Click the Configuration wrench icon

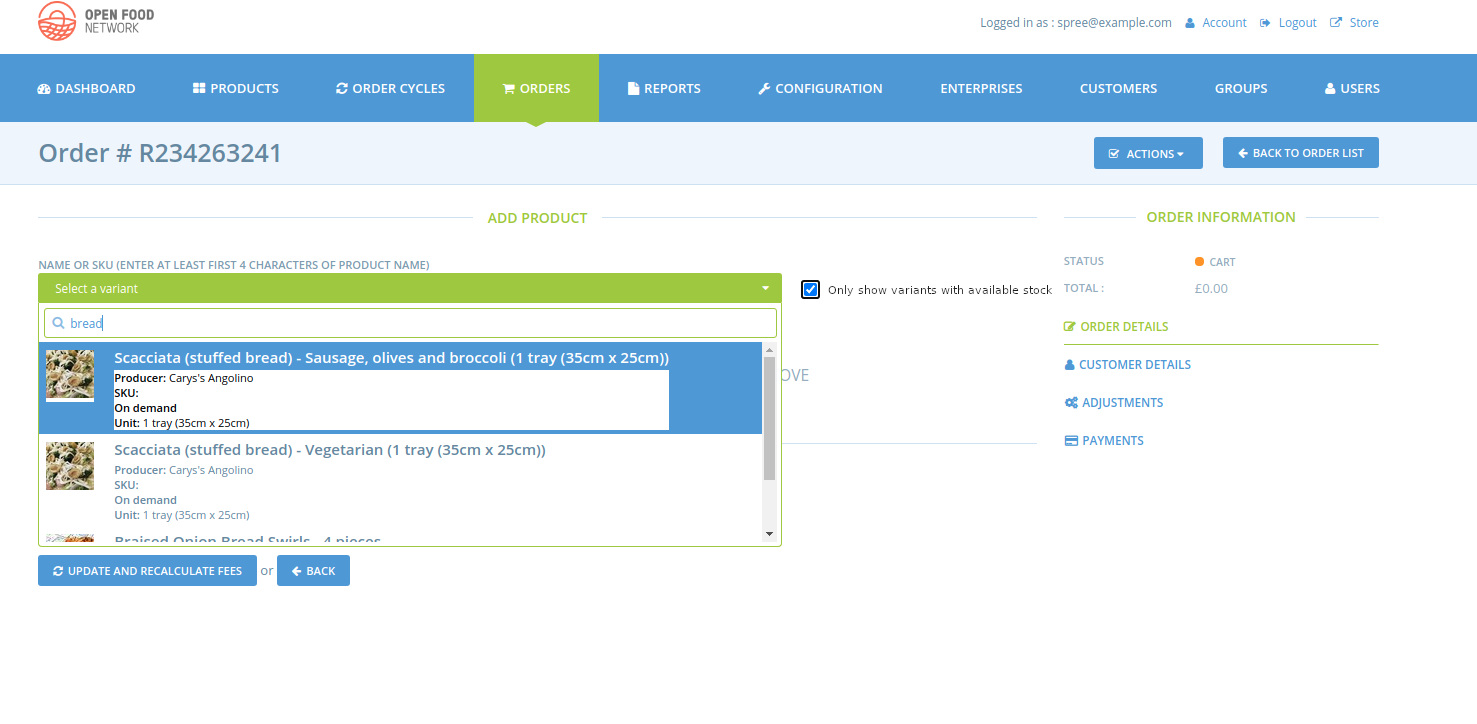click(764, 88)
